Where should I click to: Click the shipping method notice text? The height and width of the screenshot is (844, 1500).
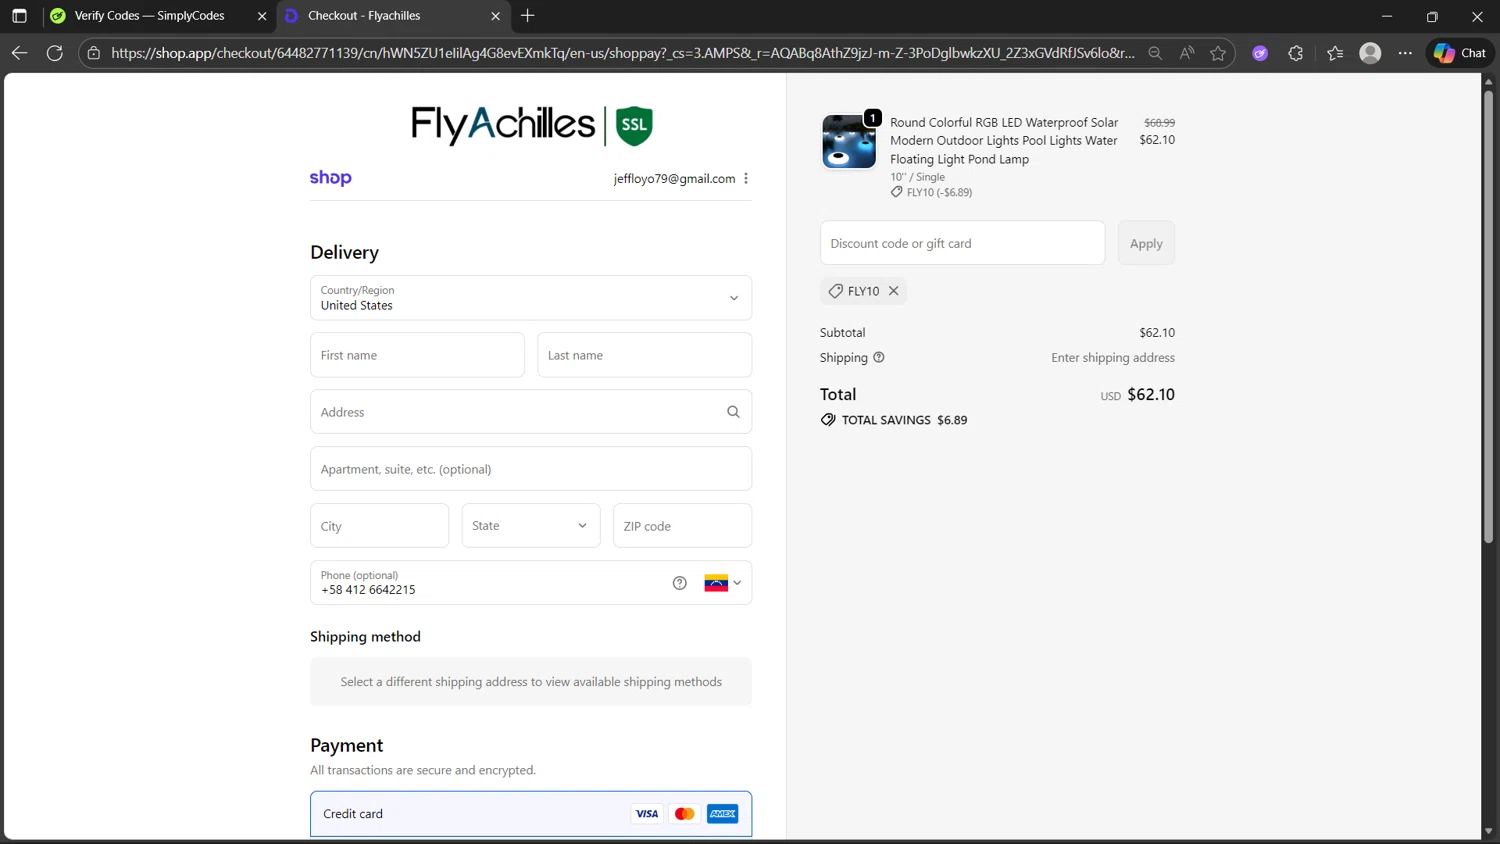click(531, 682)
